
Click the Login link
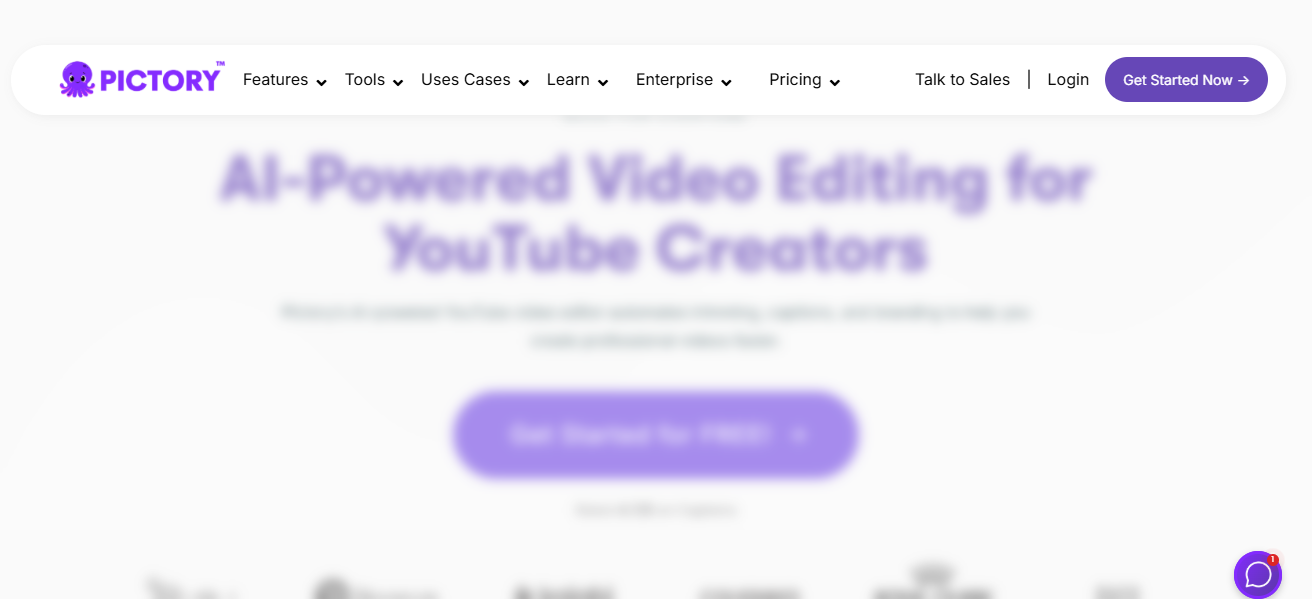[x=1068, y=80]
